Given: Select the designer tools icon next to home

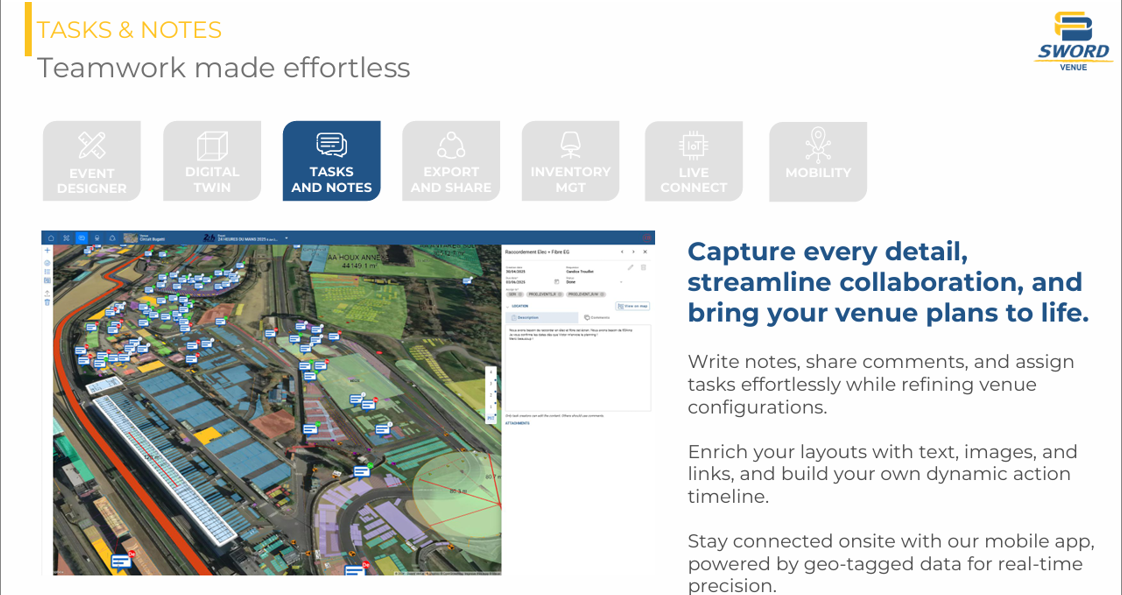Looking at the screenshot, I should point(67,238).
